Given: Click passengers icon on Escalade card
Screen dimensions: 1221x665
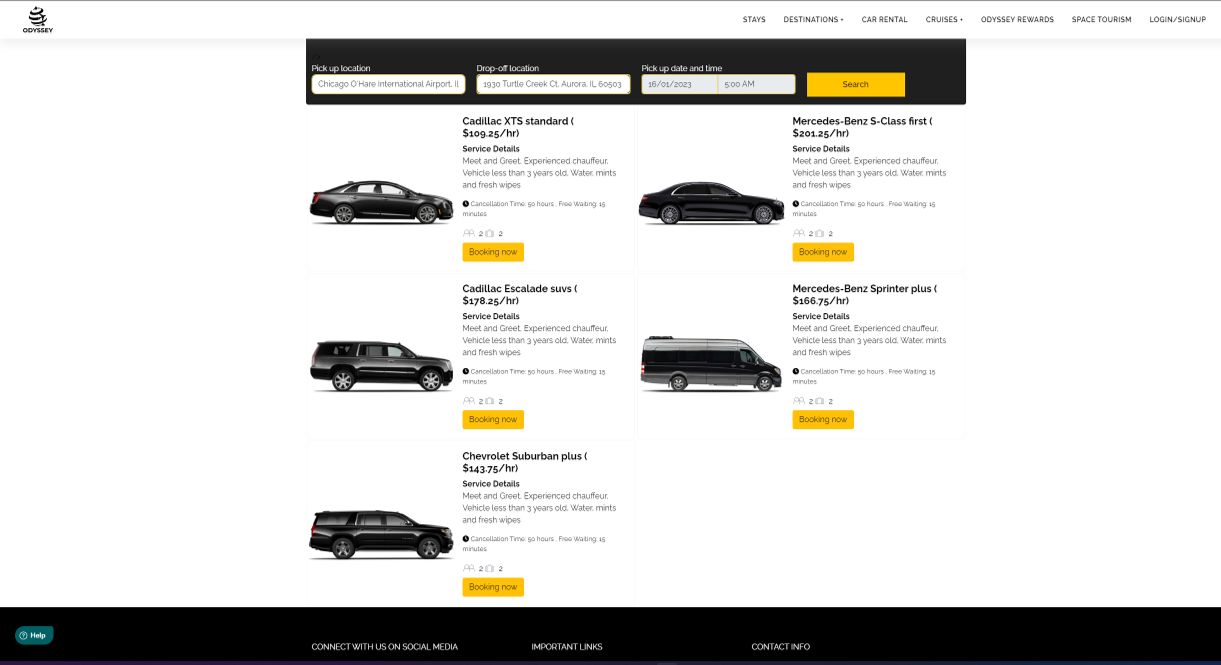Looking at the screenshot, I should pos(469,401).
